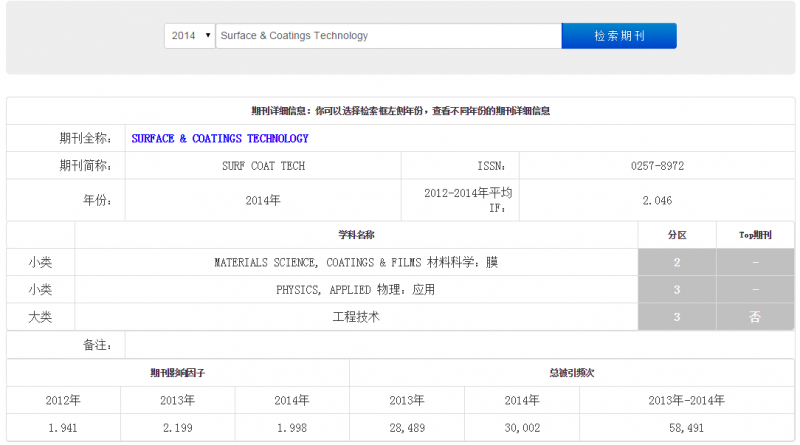Click the gray zone 2 cell
The height and width of the screenshot is (445, 800).
click(677, 262)
